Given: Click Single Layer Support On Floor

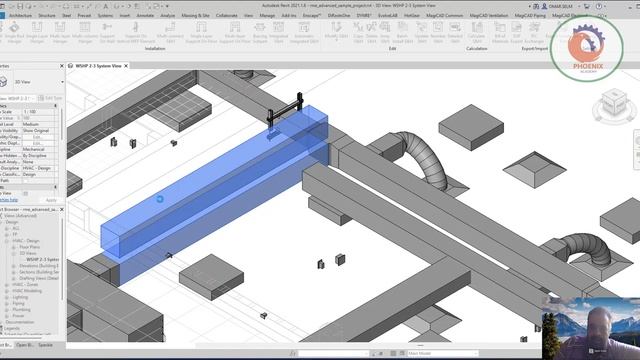Looking at the screenshot, I should tap(201, 33).
